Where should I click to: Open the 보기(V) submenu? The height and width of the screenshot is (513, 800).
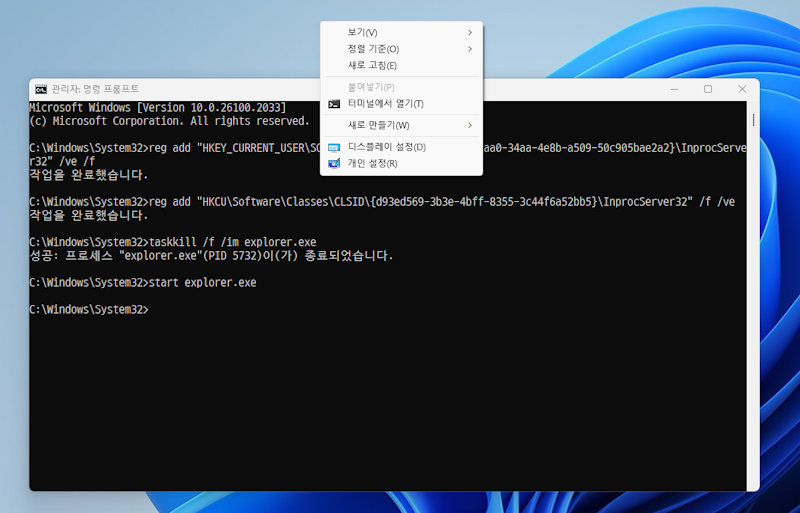[401, 33]
